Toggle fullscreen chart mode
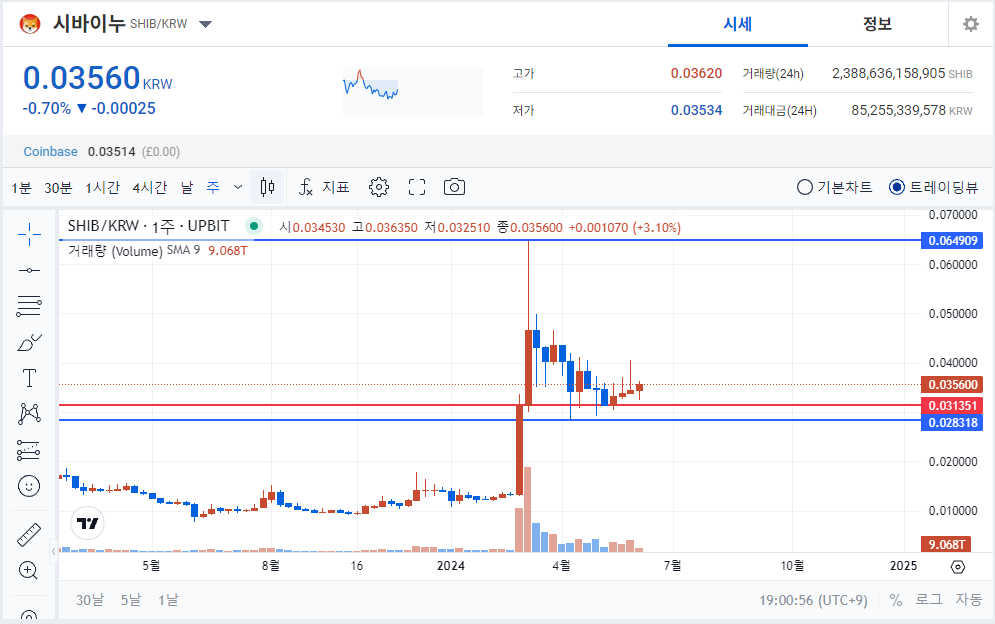The width and height of the screenshot is (995, 624). click(417, 187)
